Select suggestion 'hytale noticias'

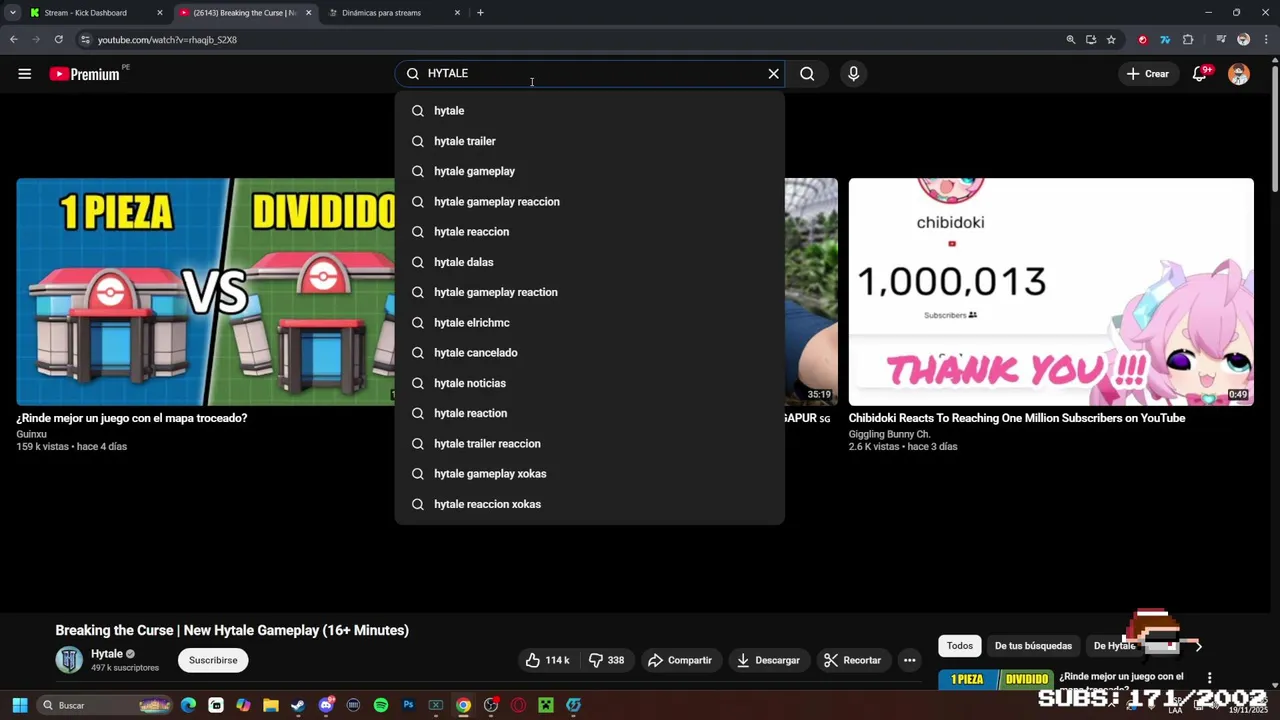point(589,383)
